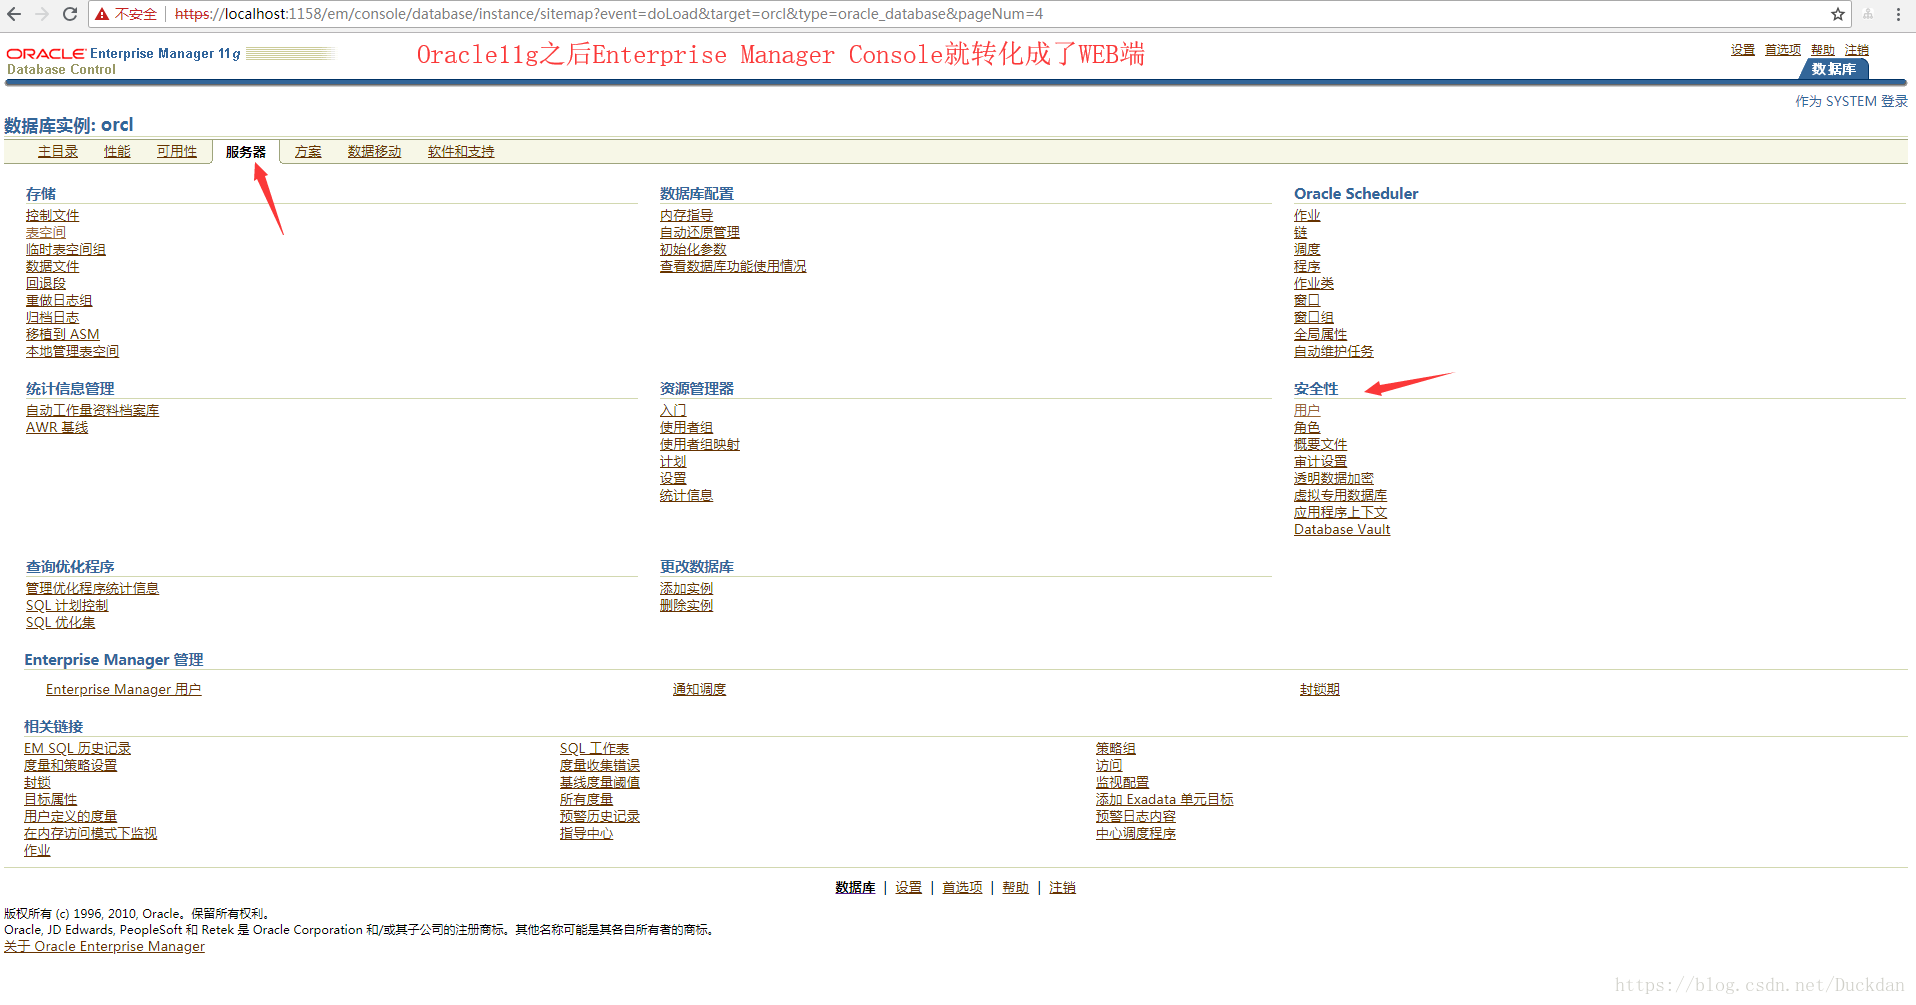Image resolution: width=1916 pixels, height=1005 pixels.
Task: Open the Database Vault link
Action: (x=1342, y=530)
